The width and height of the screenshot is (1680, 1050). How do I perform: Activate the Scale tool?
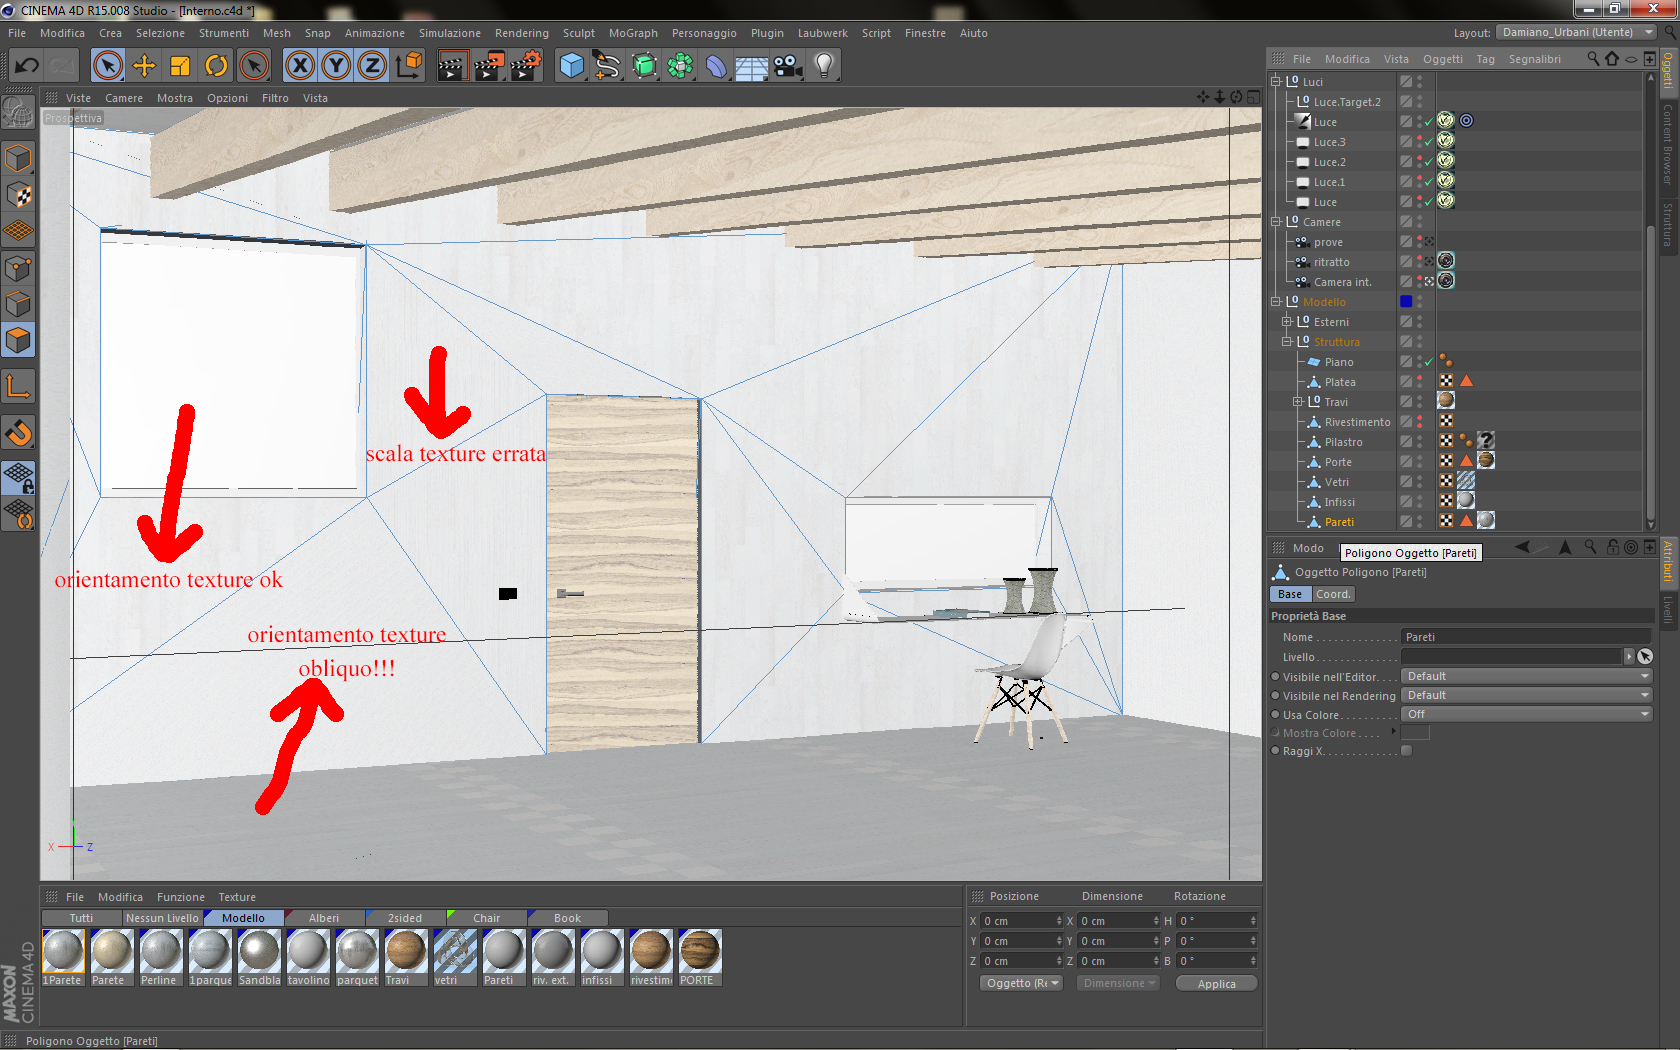pos(180,66)
